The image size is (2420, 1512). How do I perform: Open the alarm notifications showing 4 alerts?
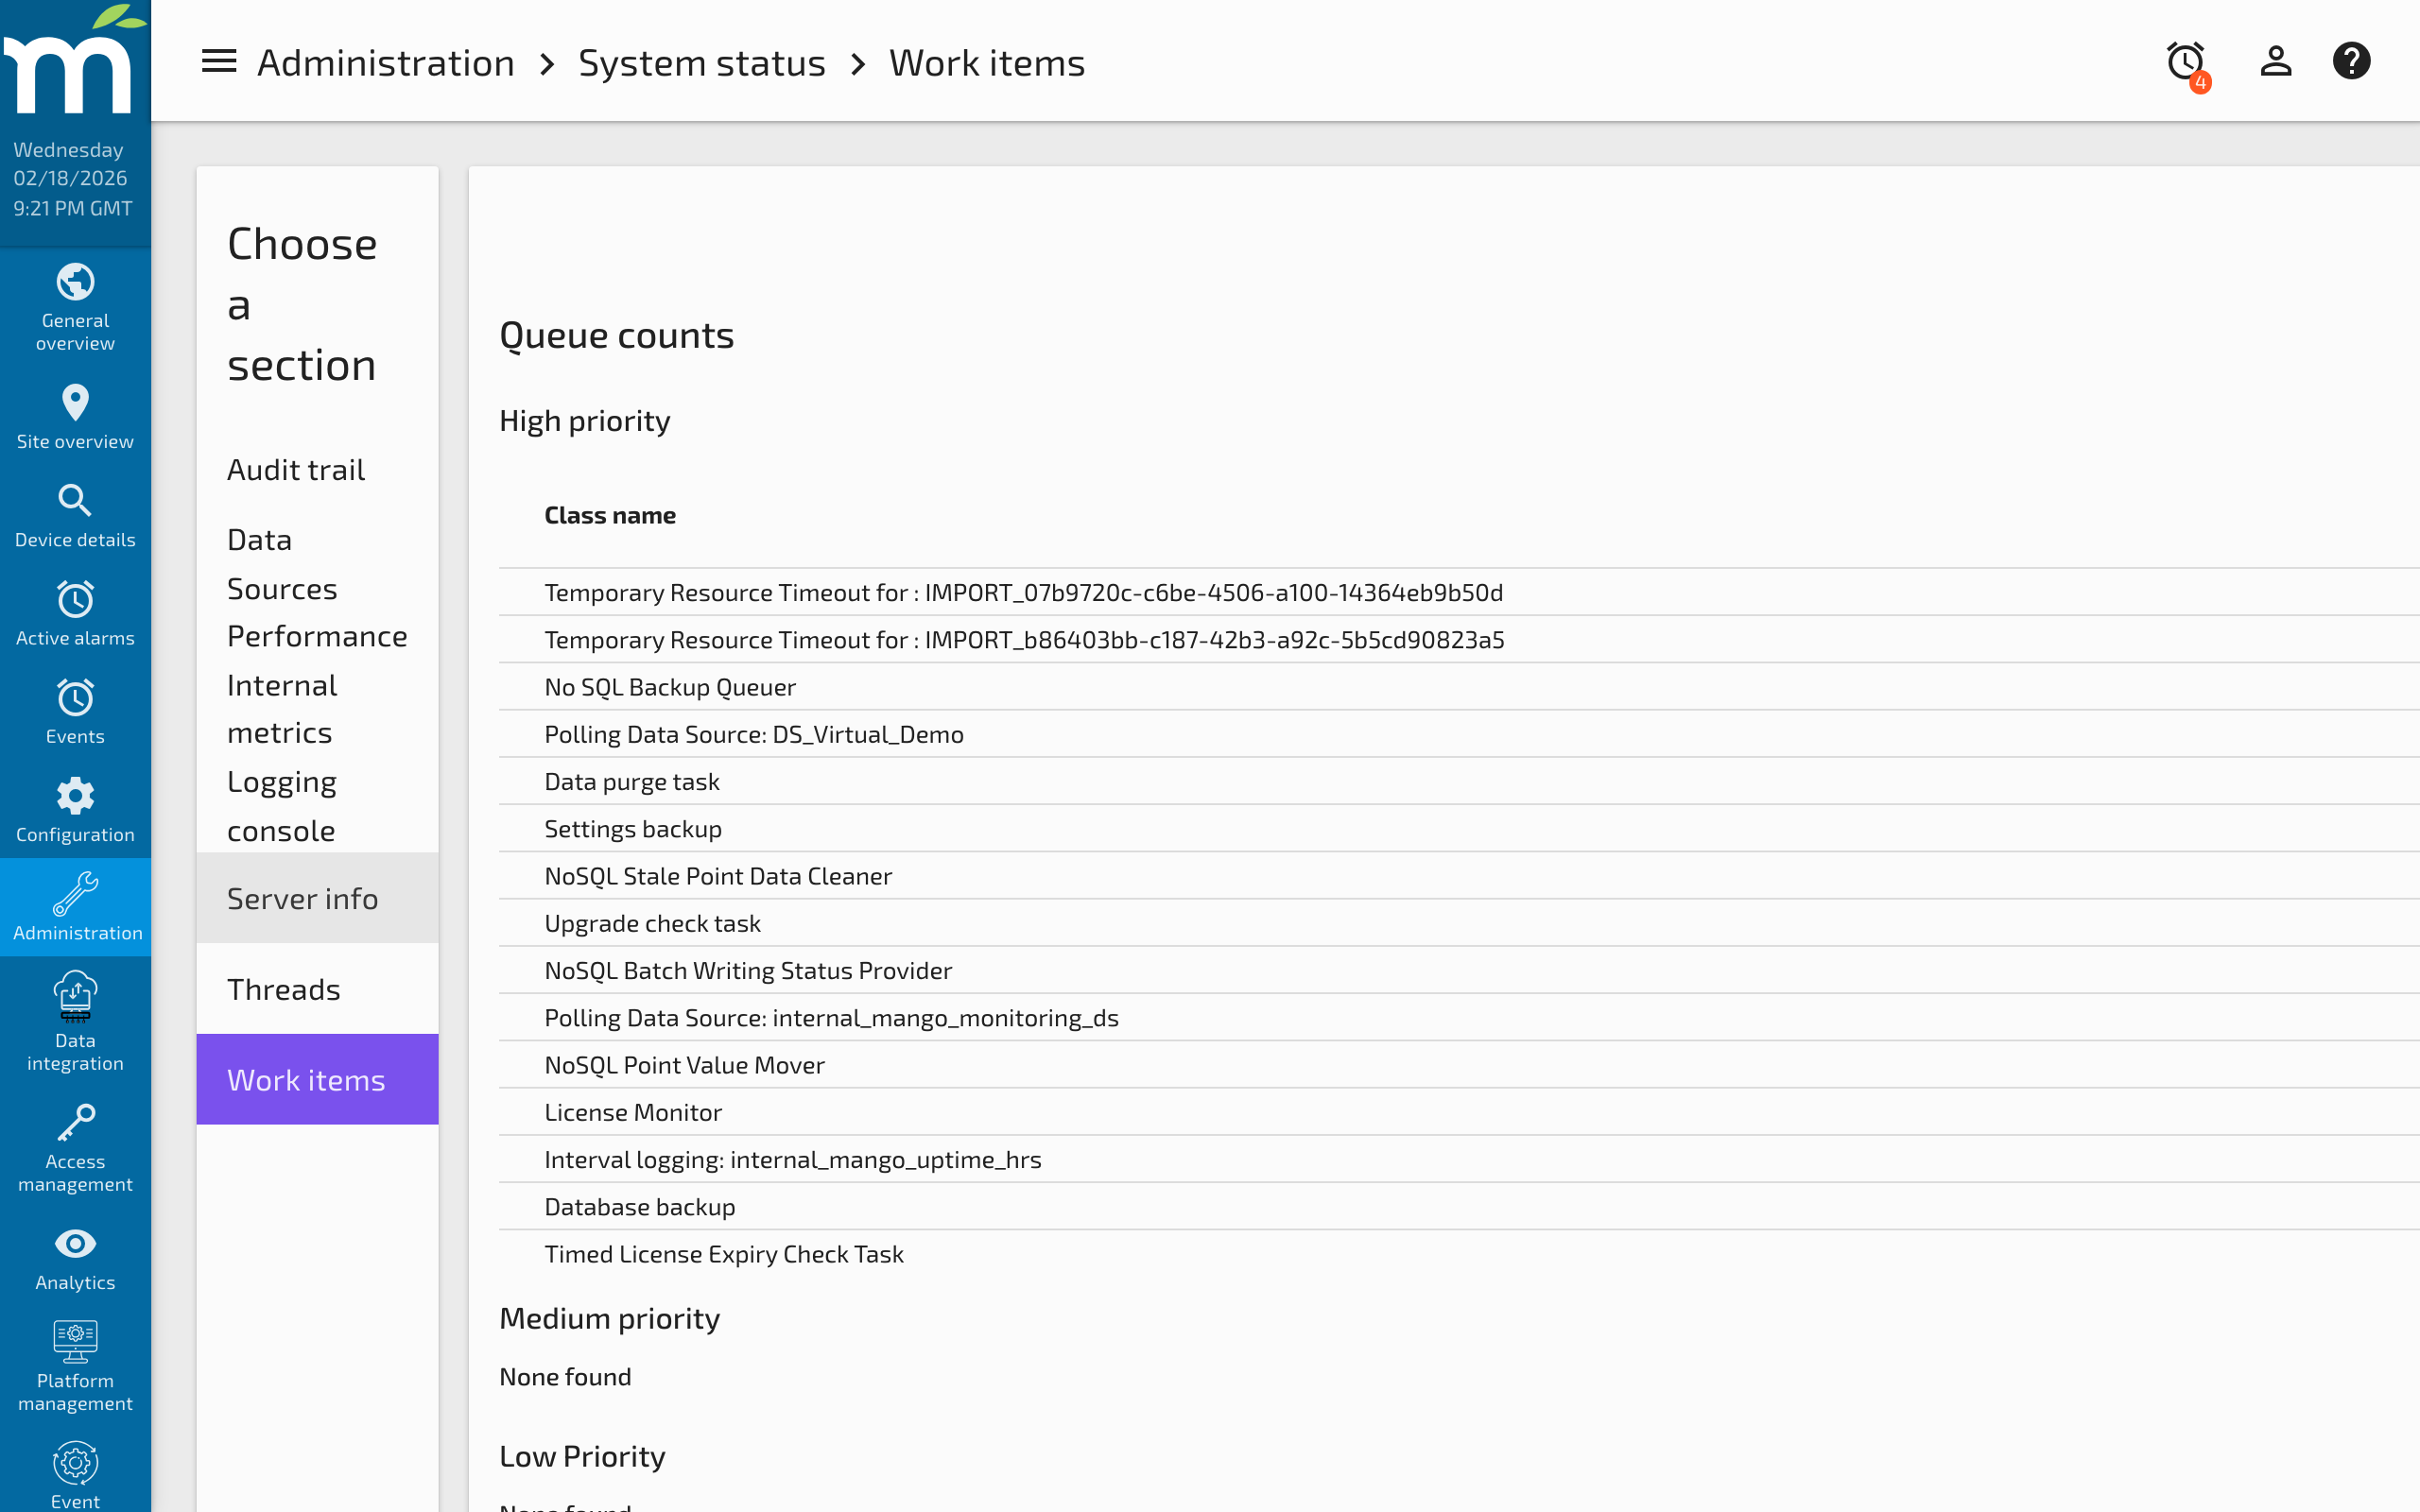(x=2185, y=62)
